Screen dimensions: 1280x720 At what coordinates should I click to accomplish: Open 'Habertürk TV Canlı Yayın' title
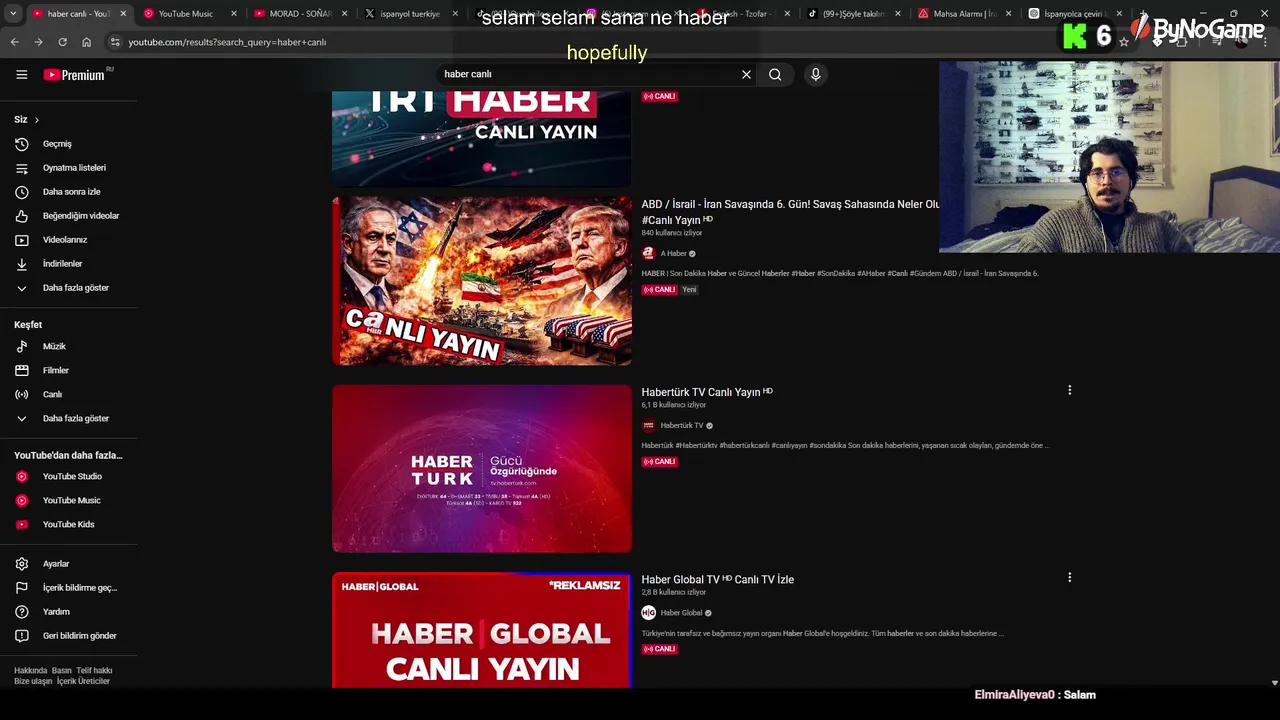(x=701, y=392)
